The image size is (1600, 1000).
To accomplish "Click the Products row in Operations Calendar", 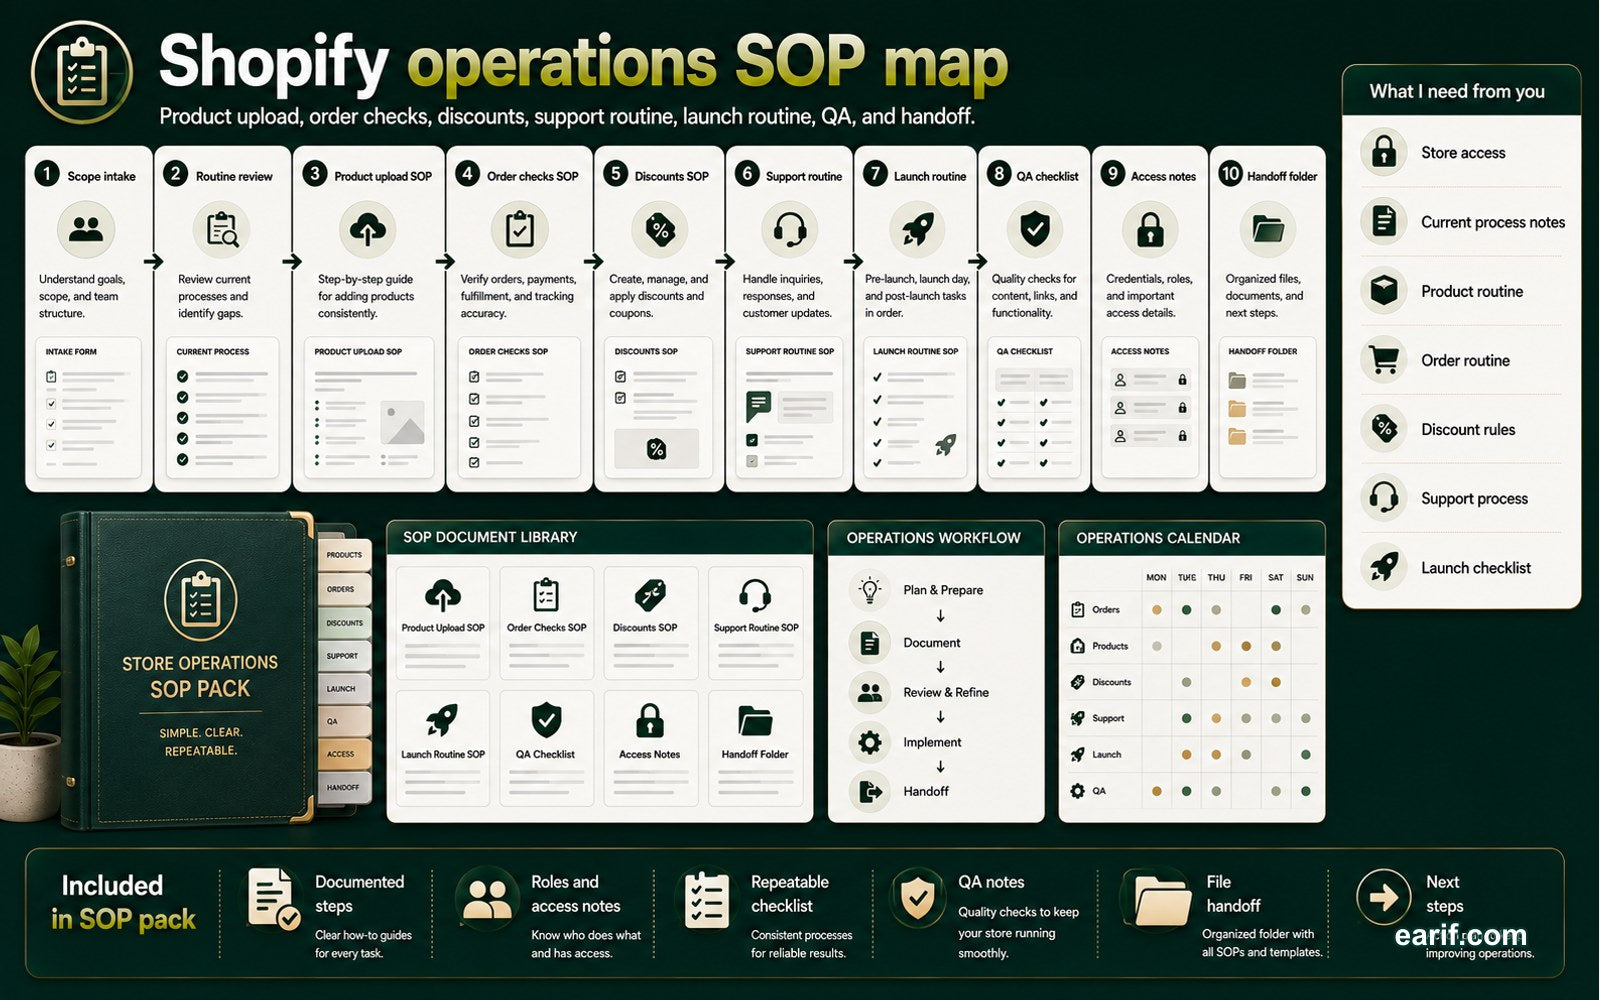I will coord(1192,646).
